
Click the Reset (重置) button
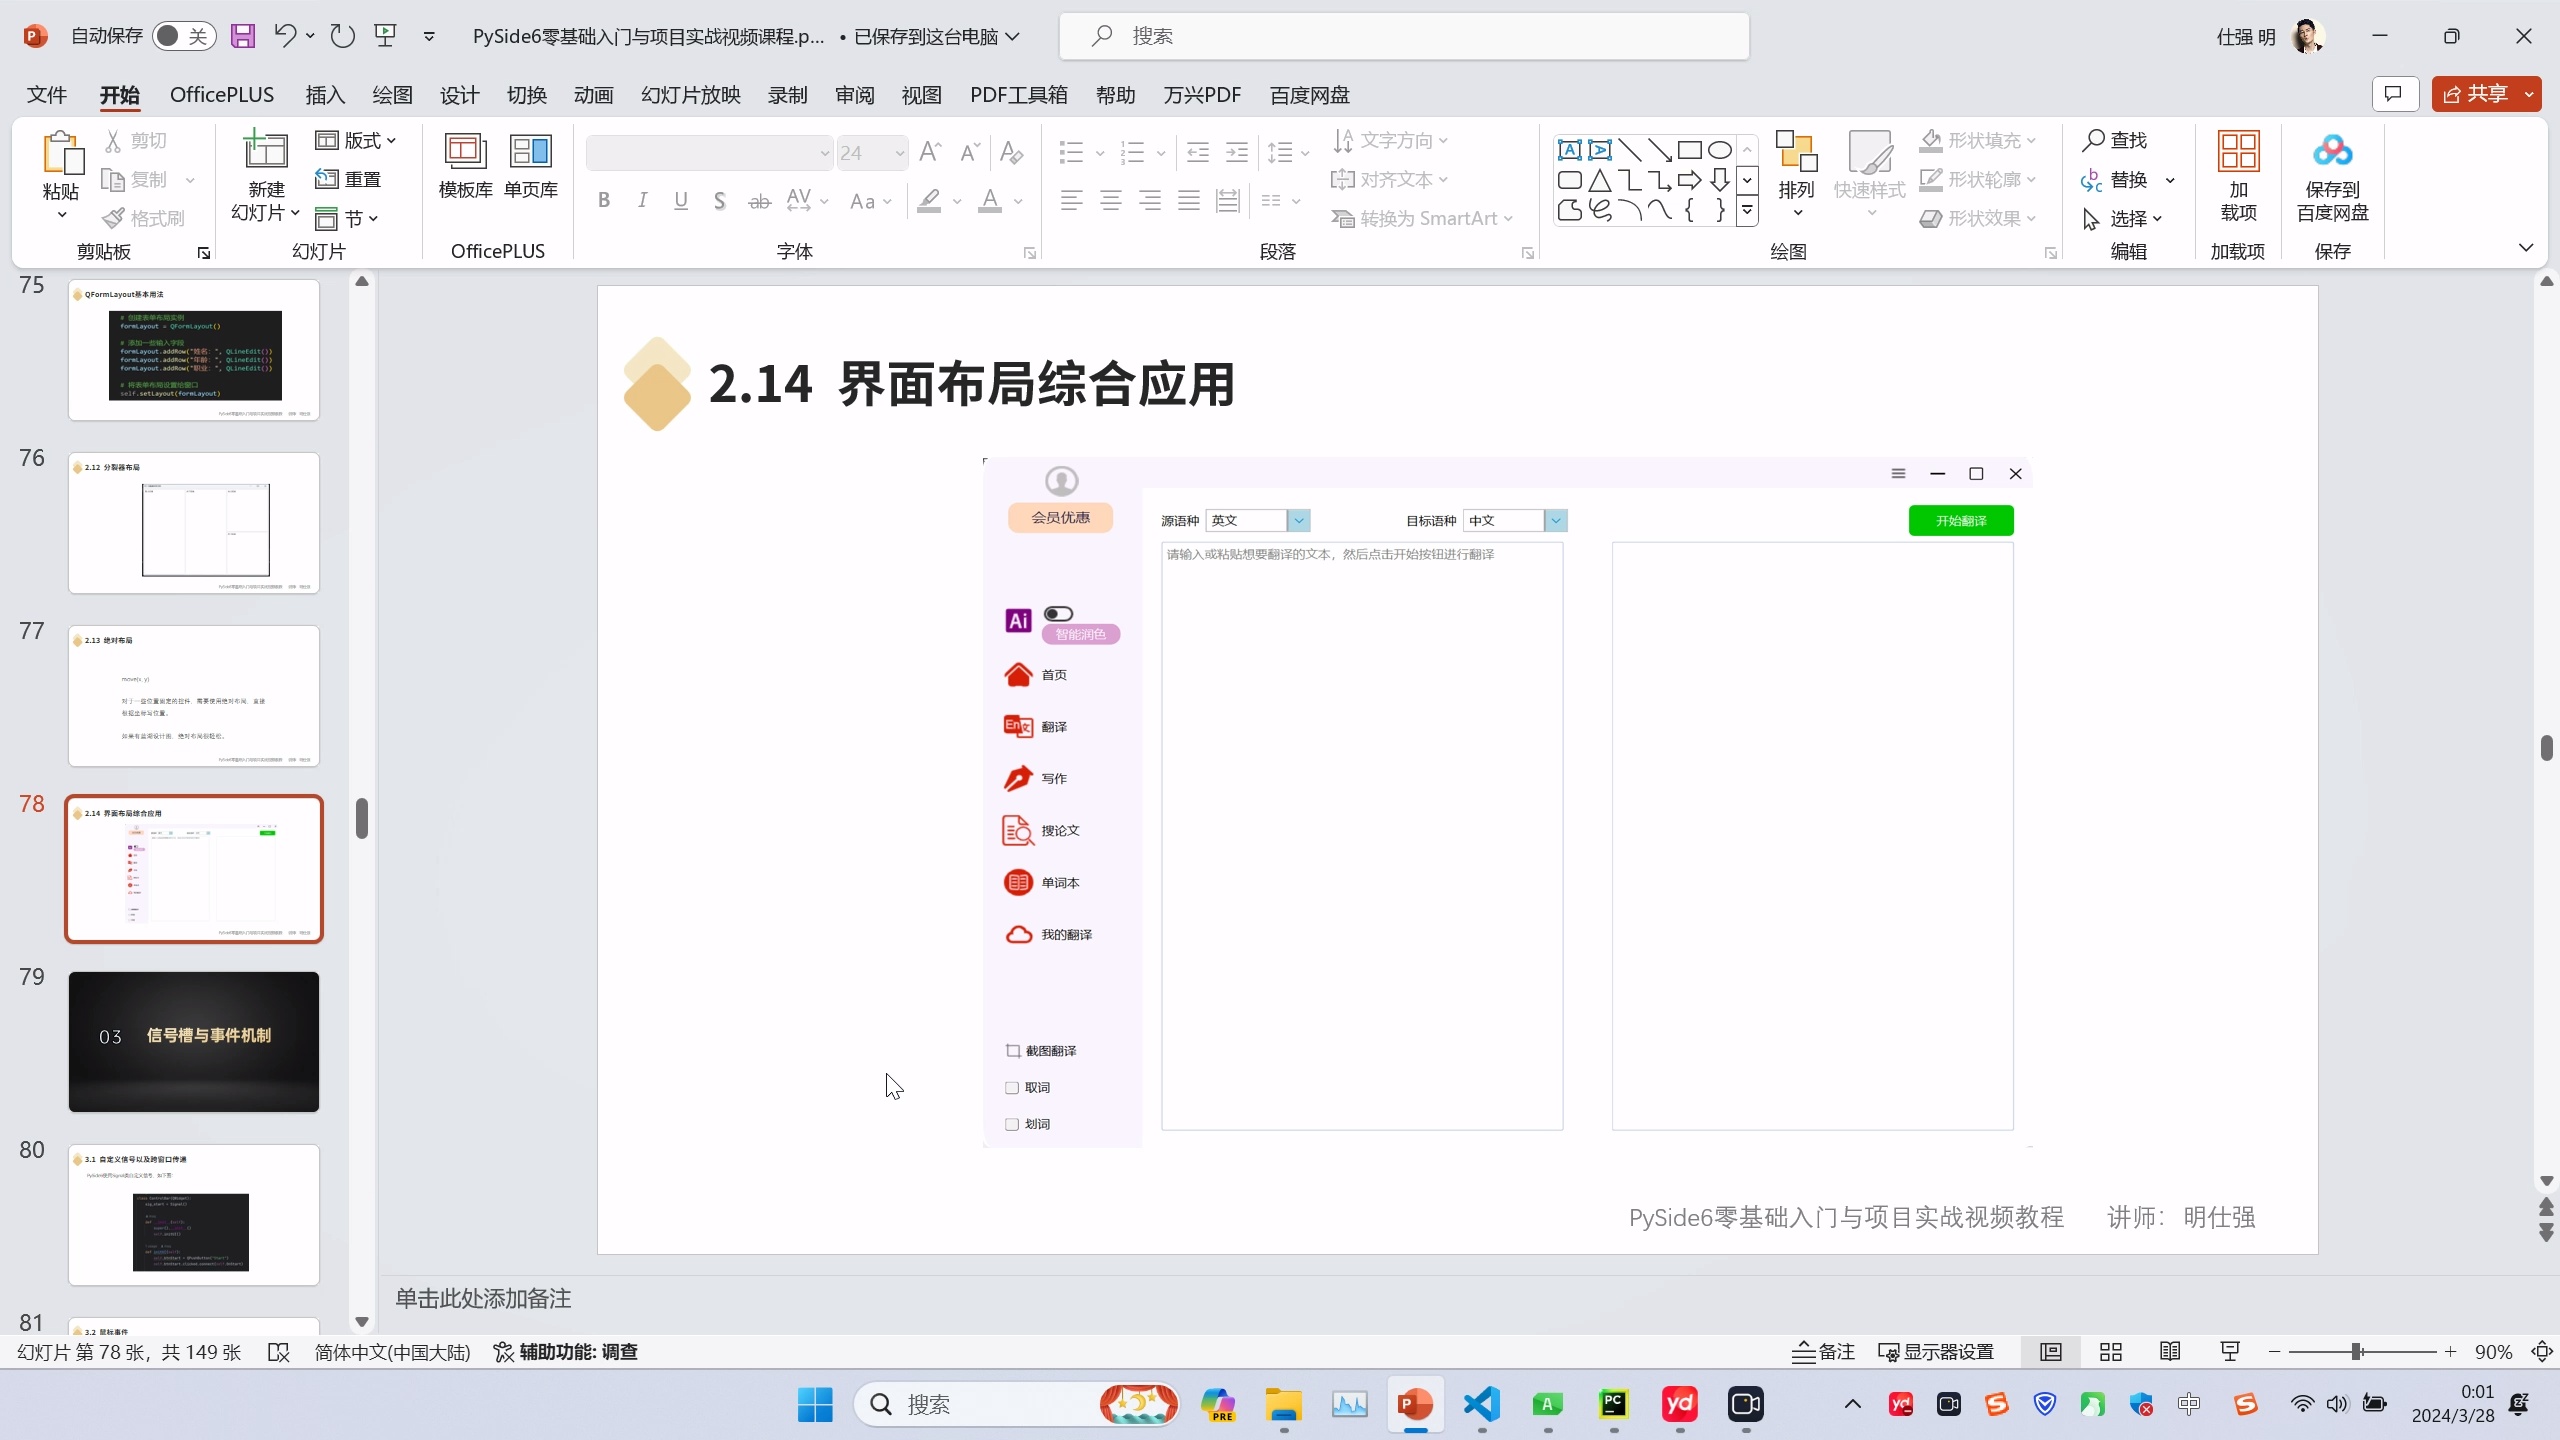click(x=348, y=179)
